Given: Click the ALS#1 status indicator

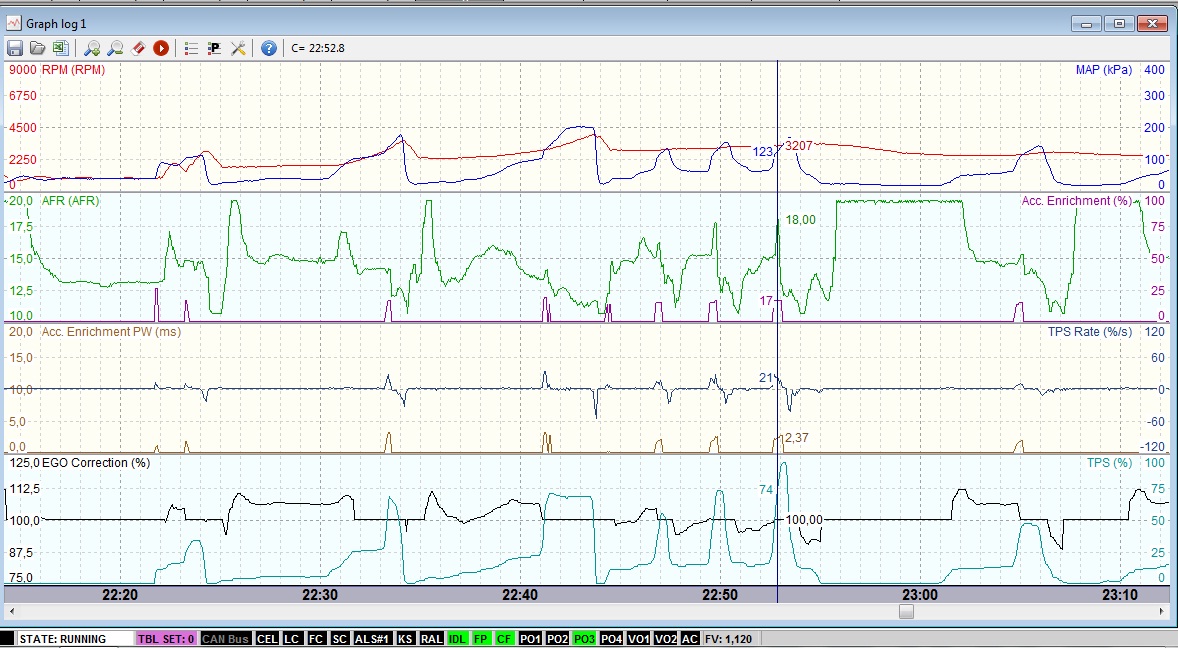Looking at the screenshot, I should point(372,639).
